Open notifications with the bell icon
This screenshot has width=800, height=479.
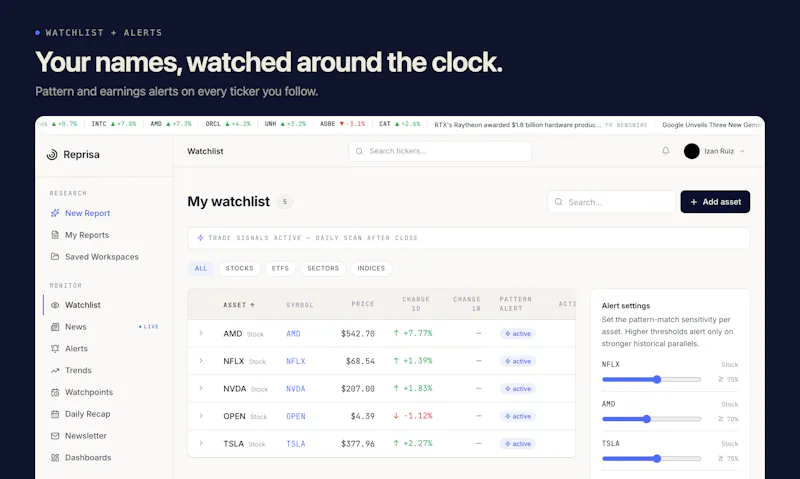point(666,151)
